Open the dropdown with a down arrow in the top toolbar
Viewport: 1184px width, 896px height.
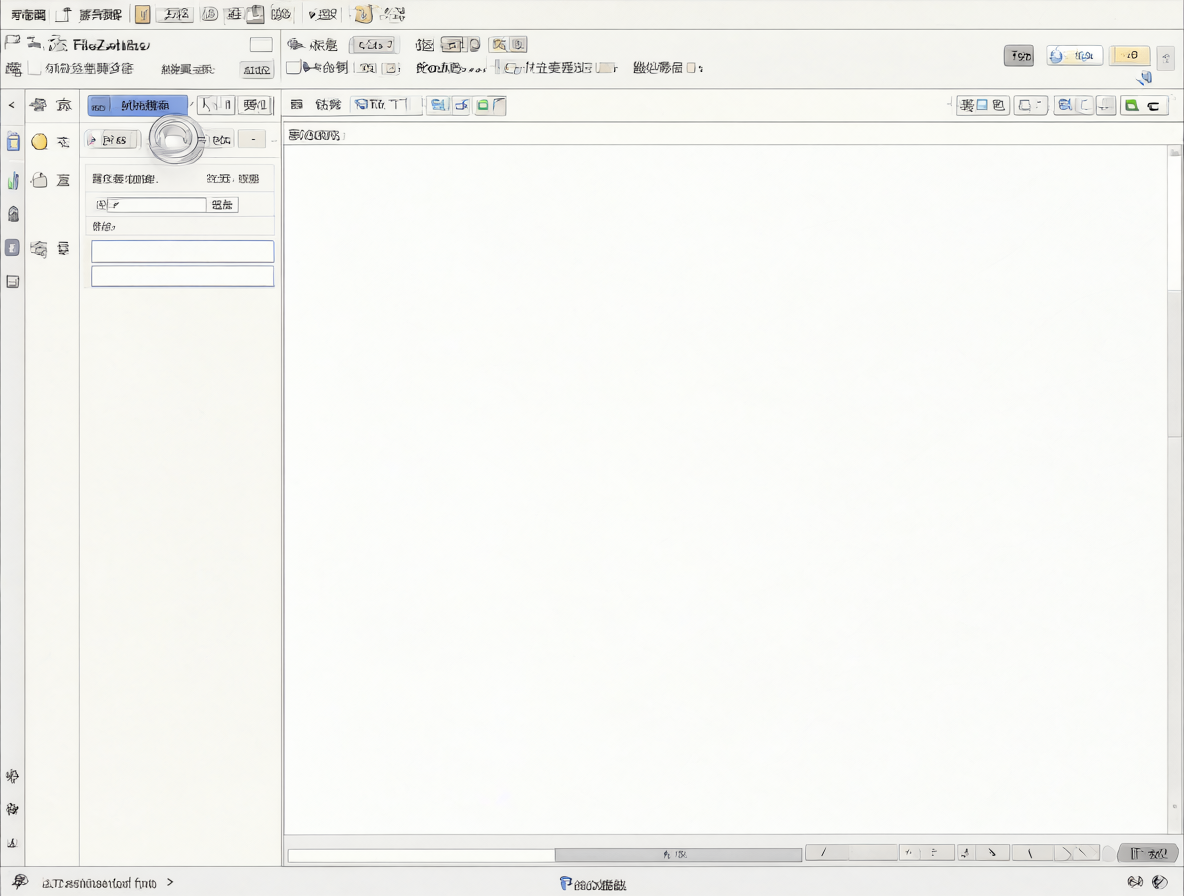[x=322, y=14]
